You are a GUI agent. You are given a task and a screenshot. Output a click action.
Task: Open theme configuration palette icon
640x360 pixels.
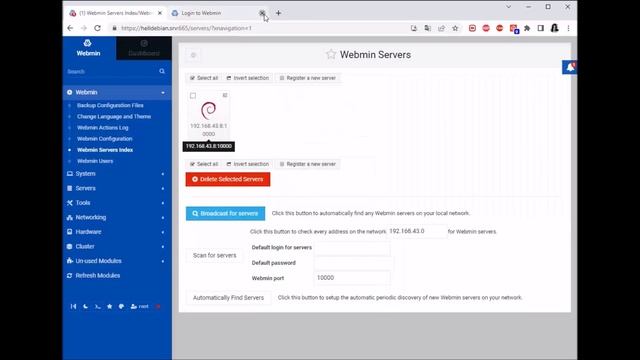121,306
